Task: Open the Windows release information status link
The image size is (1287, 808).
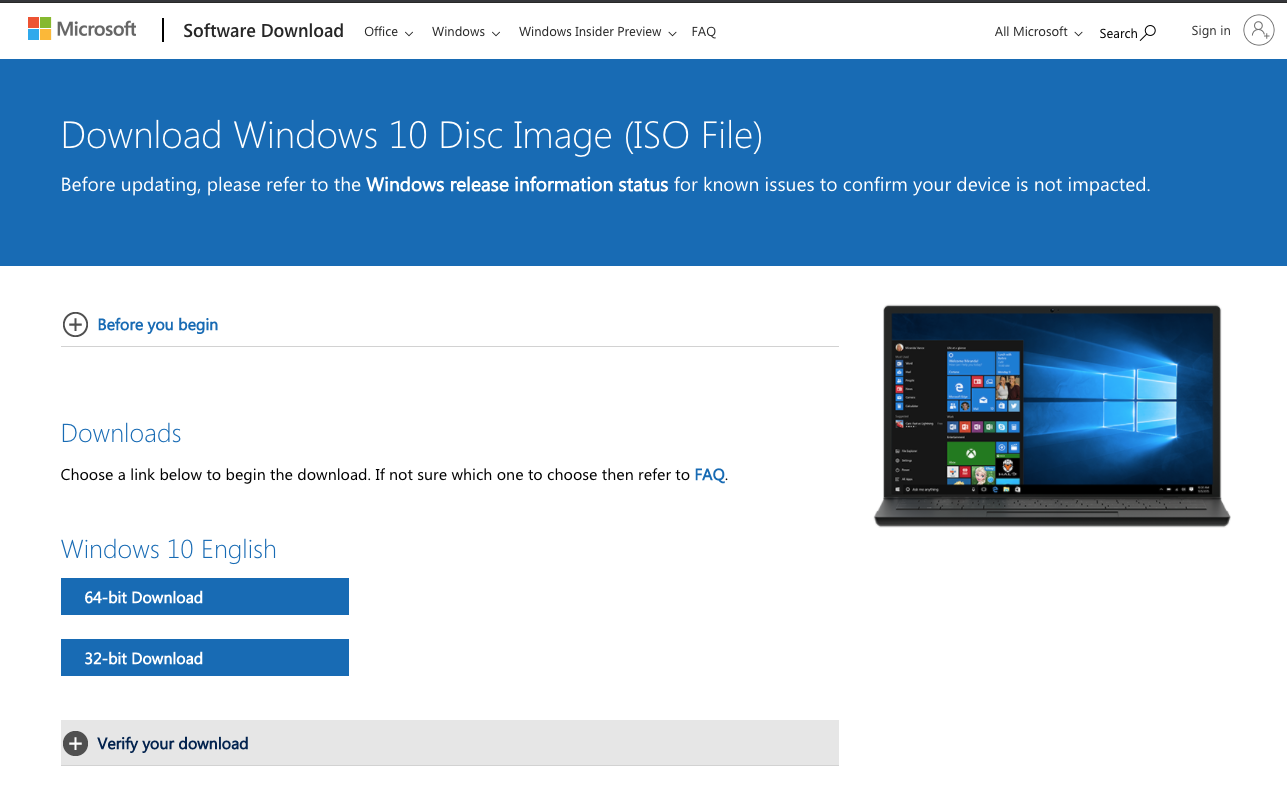Action: [x=517, y=185]
